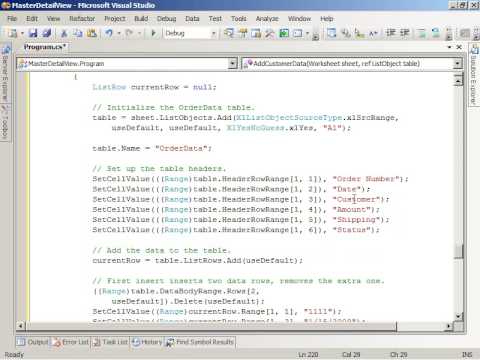Viewport: 480px width, 360px height.
Task: Expand the Redo history dropdown arrow
Action: (139, 33)
